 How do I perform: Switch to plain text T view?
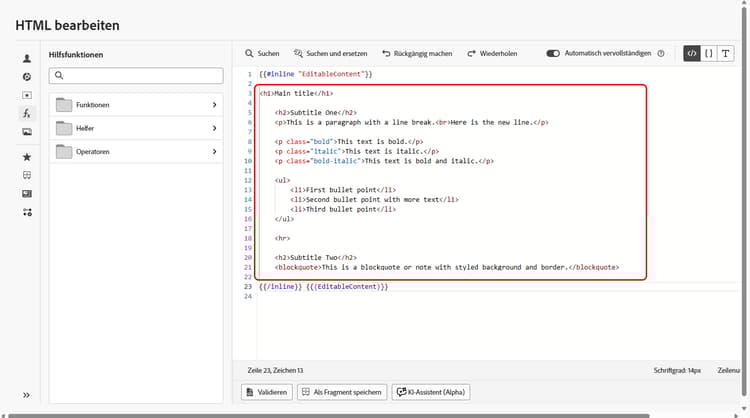coord(727,53)
